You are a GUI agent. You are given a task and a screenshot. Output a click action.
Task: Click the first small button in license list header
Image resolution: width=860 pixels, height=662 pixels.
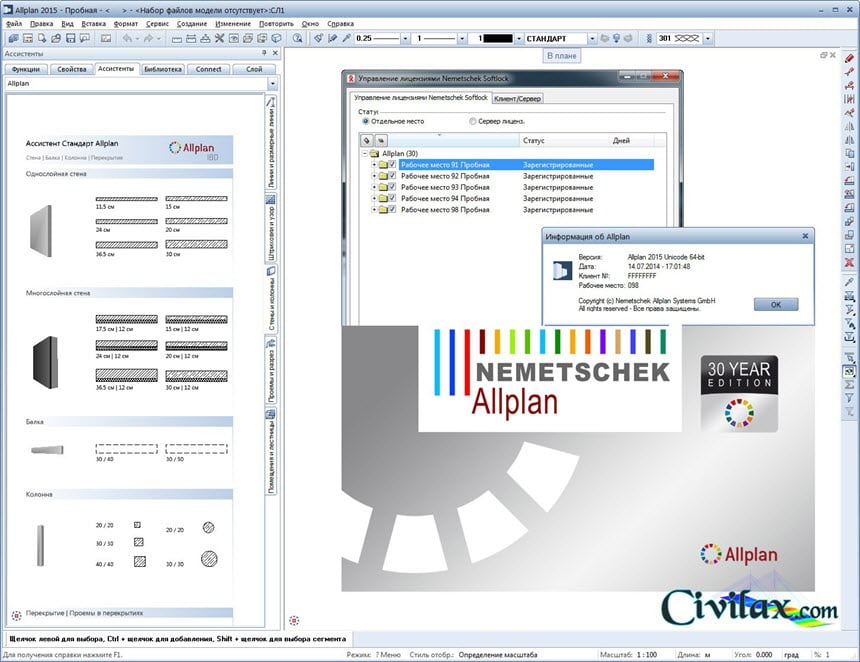coord(367,140)
